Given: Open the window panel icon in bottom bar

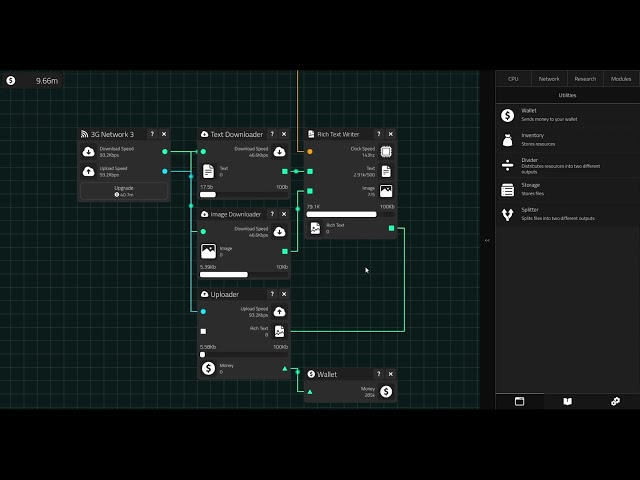Looking at the screenshot, I should [x=519, y=402].
